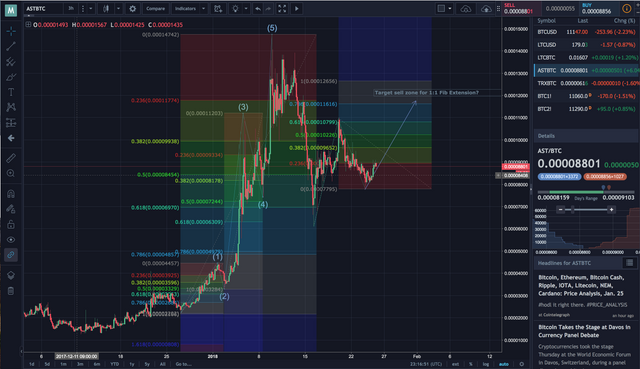Toggle the headlines list view icon
The image size is (640, 369).
tap(629, 263)
